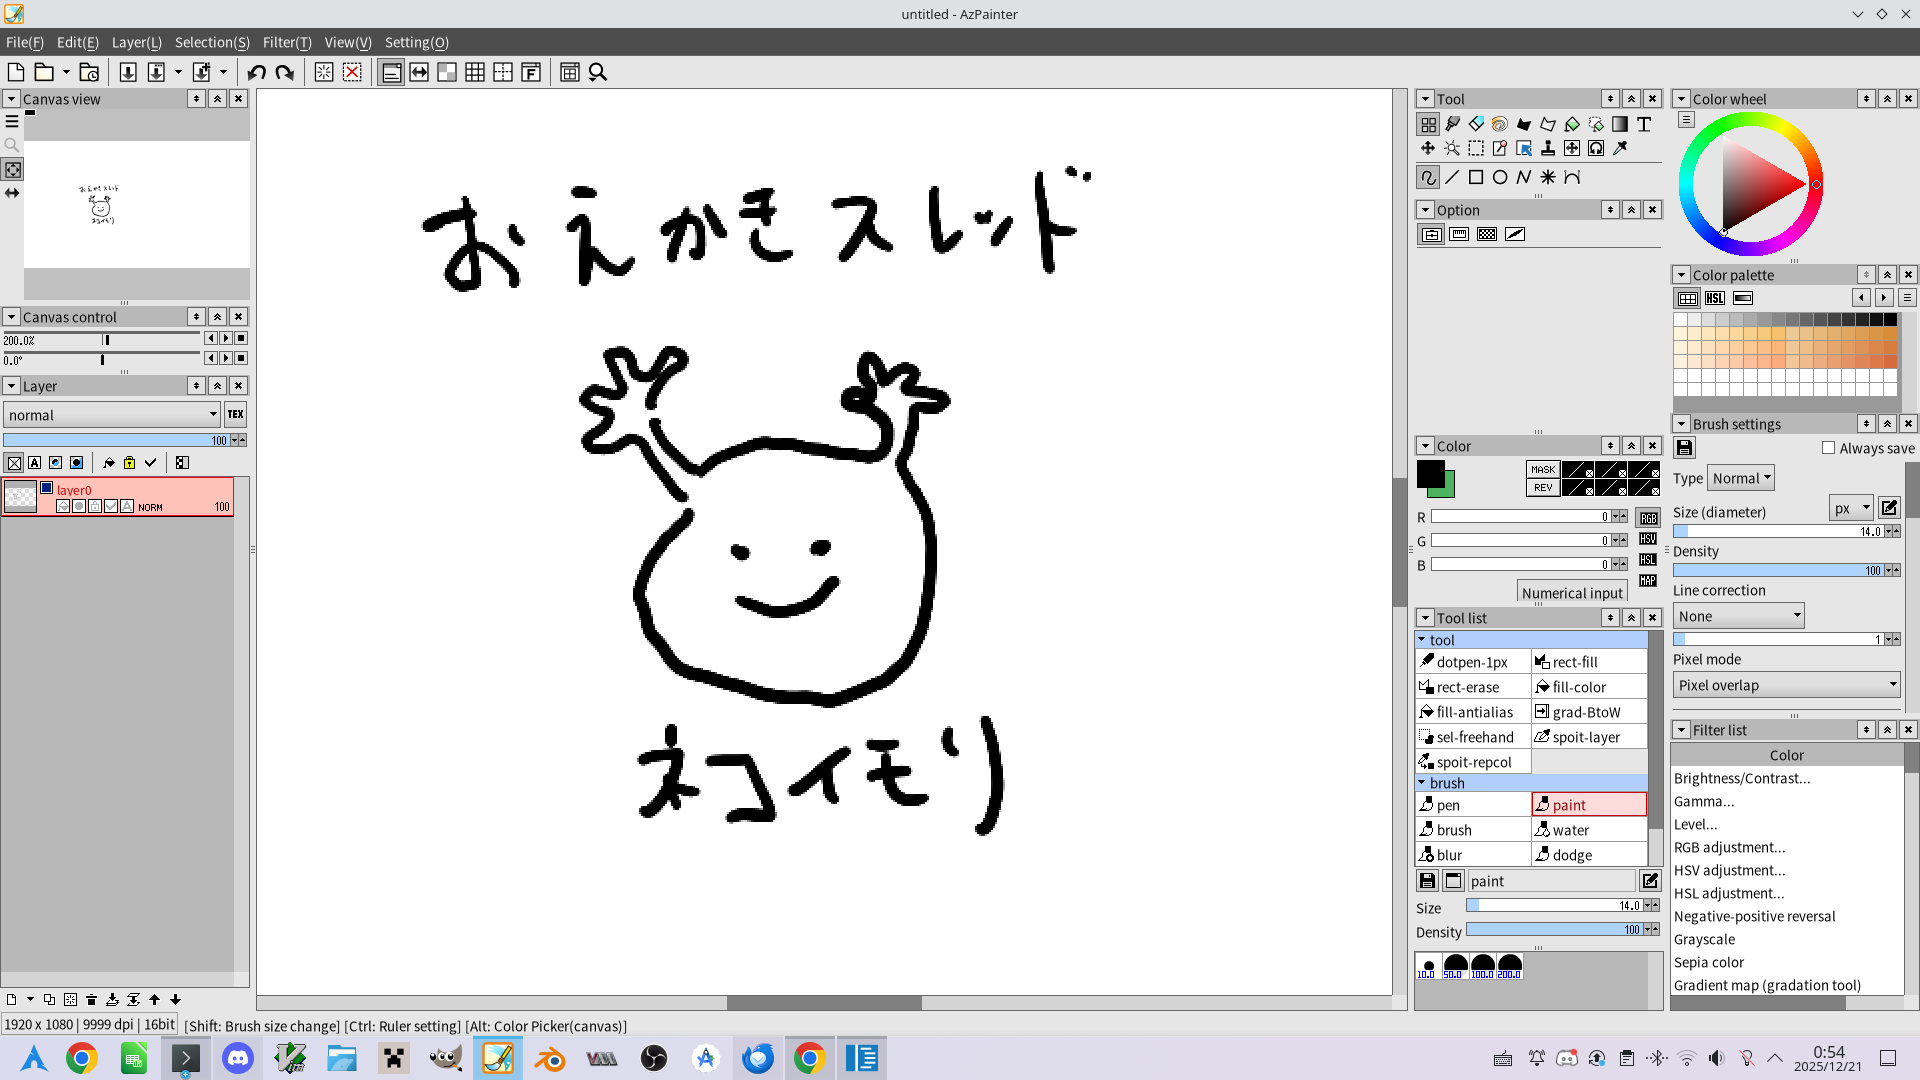Open the Line correction dropdown set to None
Screen dimensions: 1920x1080
1737,616
